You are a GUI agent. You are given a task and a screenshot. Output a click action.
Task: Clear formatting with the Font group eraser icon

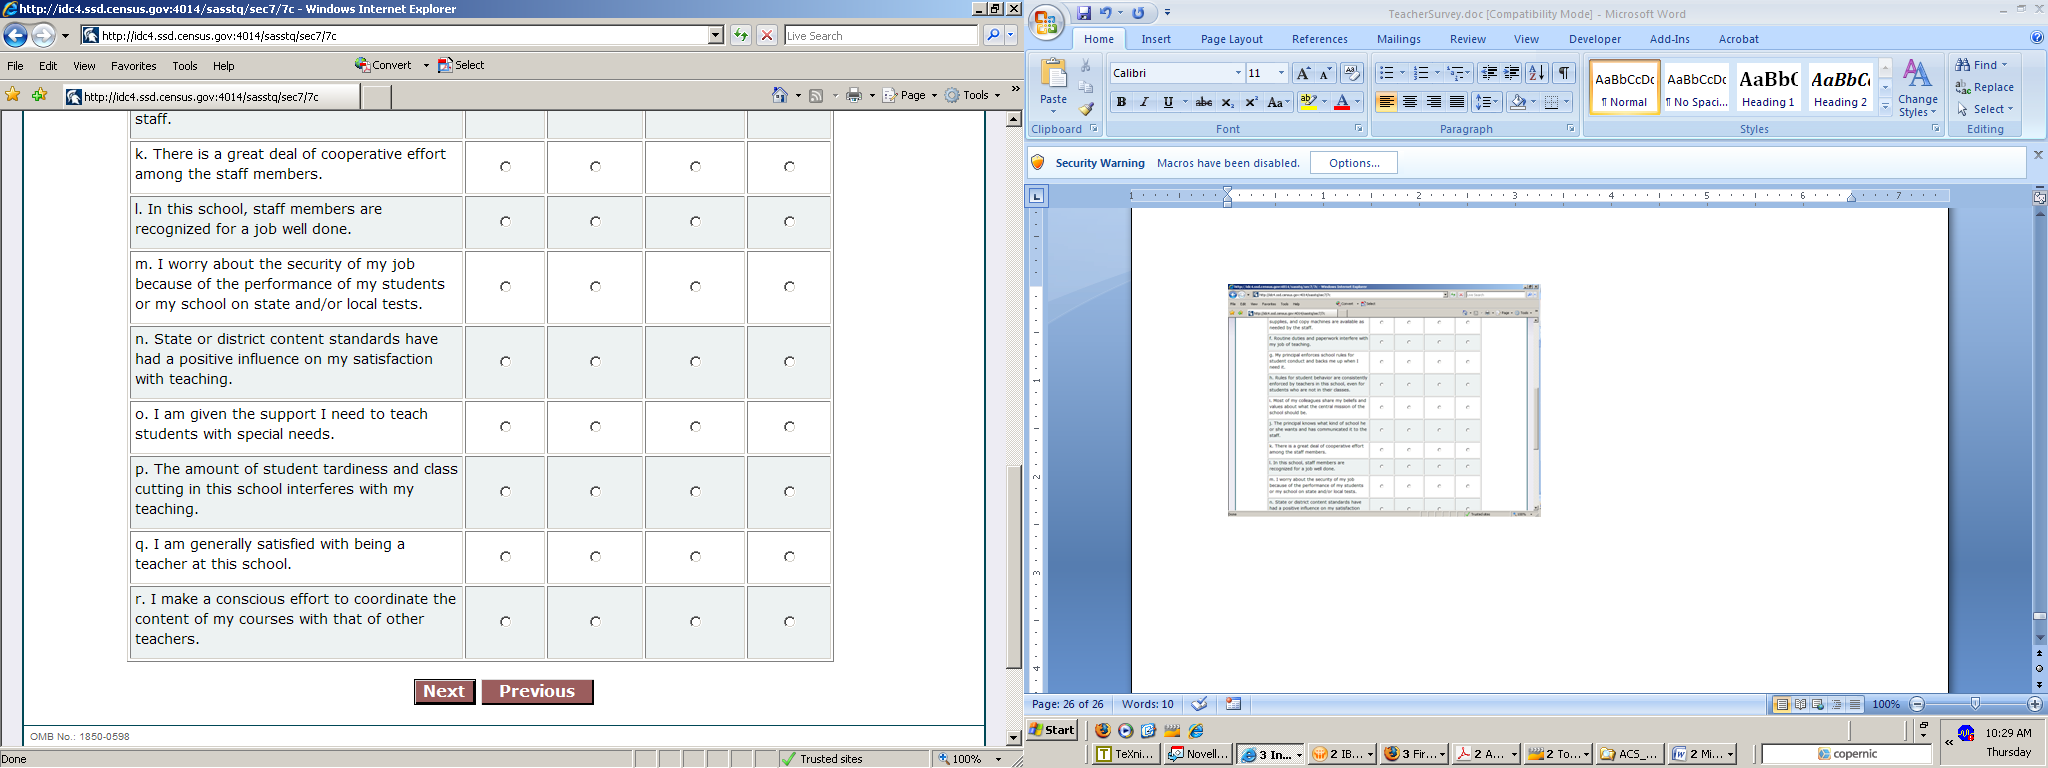pyautogui.click(x=1351, y=73)
